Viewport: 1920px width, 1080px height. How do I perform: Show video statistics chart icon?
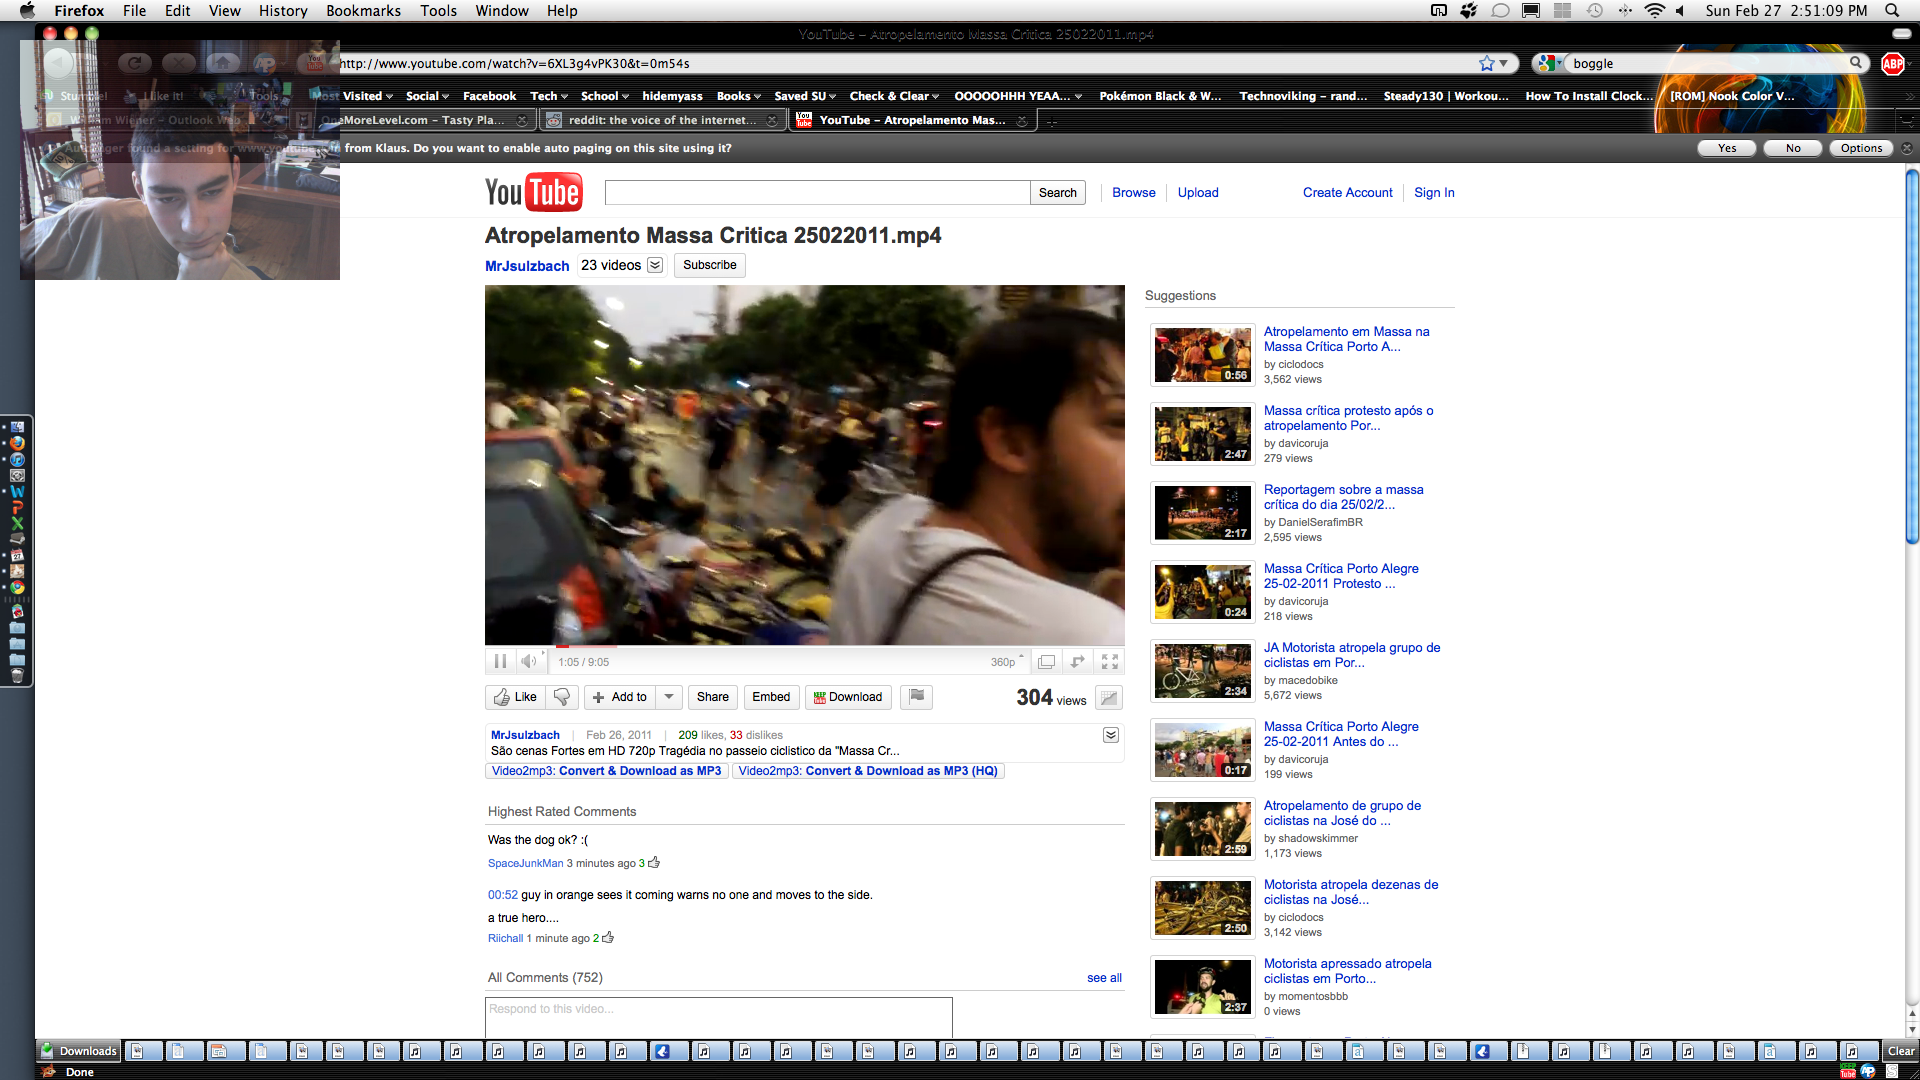(1108, 698)
